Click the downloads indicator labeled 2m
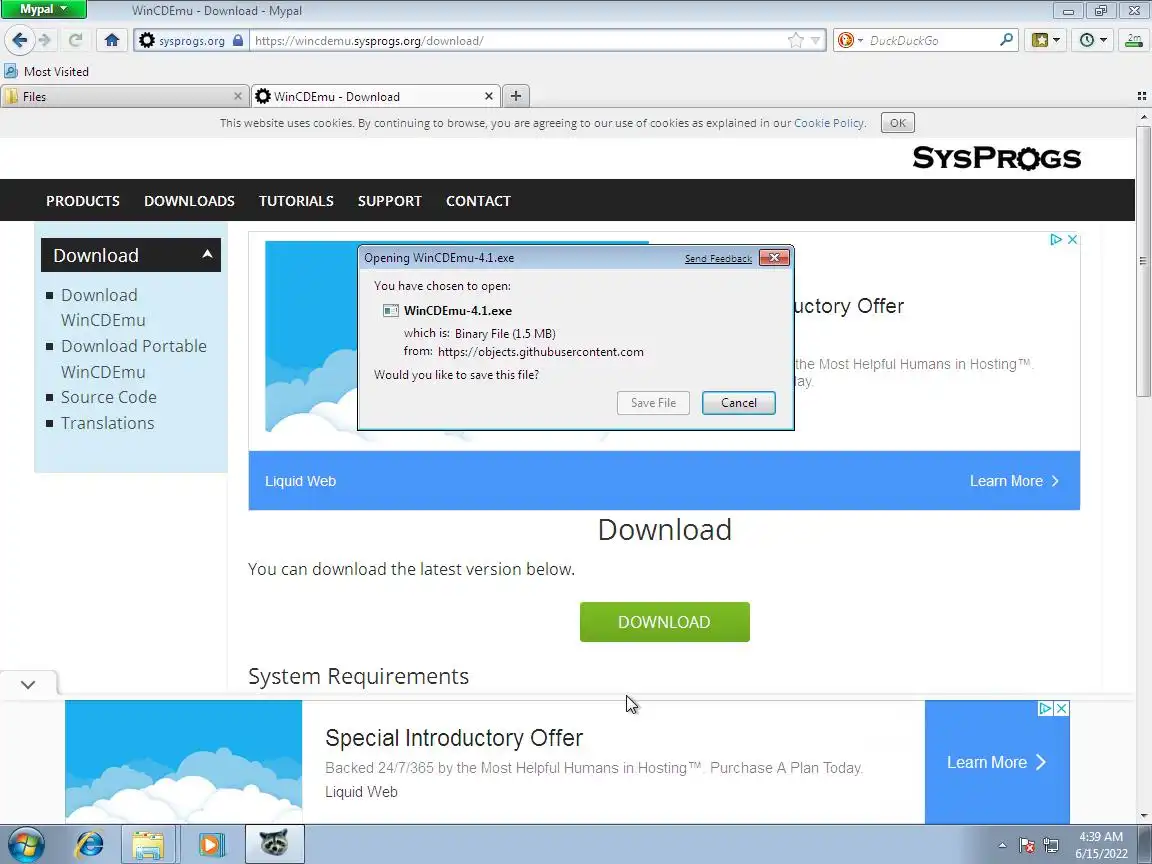Image resolution: width=1152 pixels, height=864 pixels. click(x=1134, y=40)
